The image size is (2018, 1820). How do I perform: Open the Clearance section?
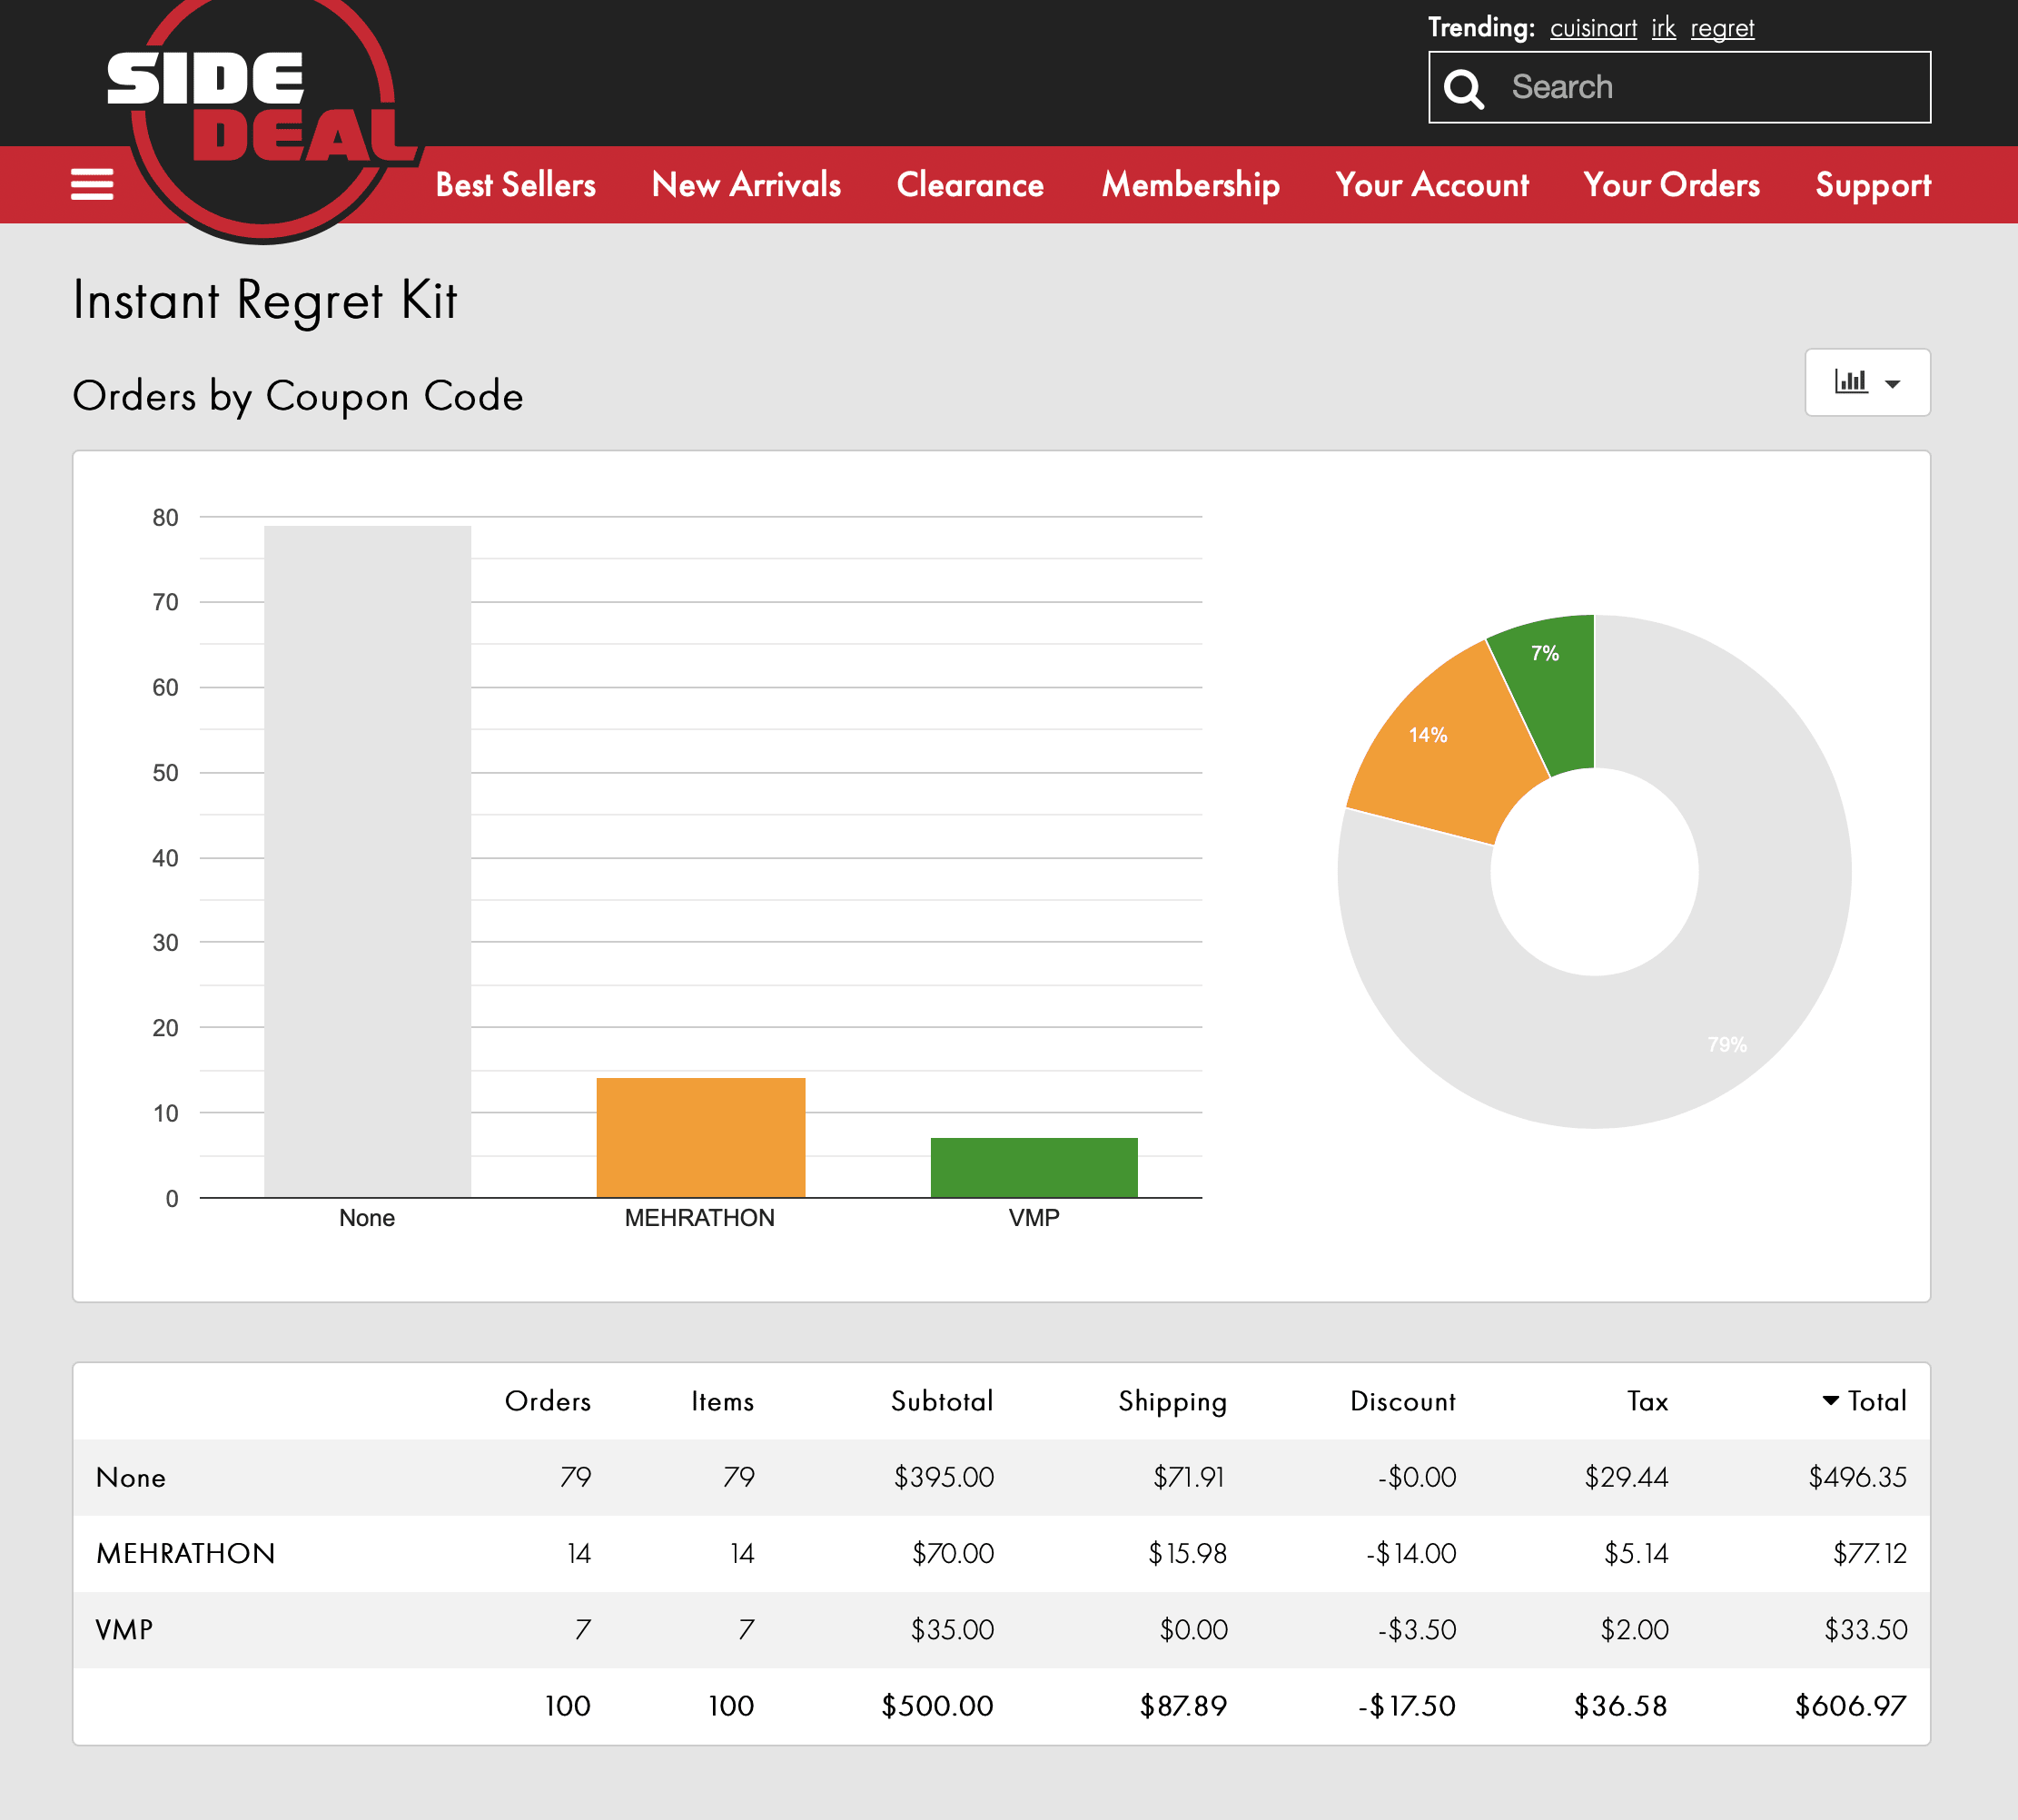tap(969, 185)
